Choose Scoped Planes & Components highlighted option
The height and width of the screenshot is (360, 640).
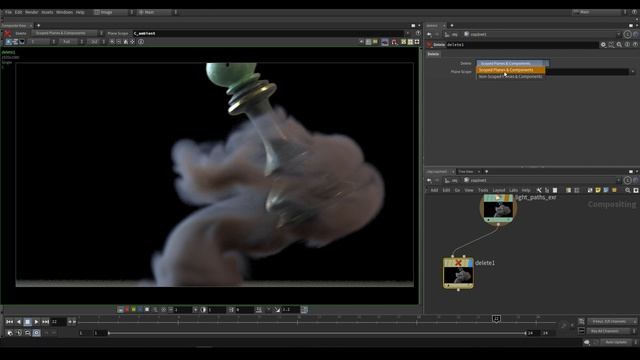point(510,70)
